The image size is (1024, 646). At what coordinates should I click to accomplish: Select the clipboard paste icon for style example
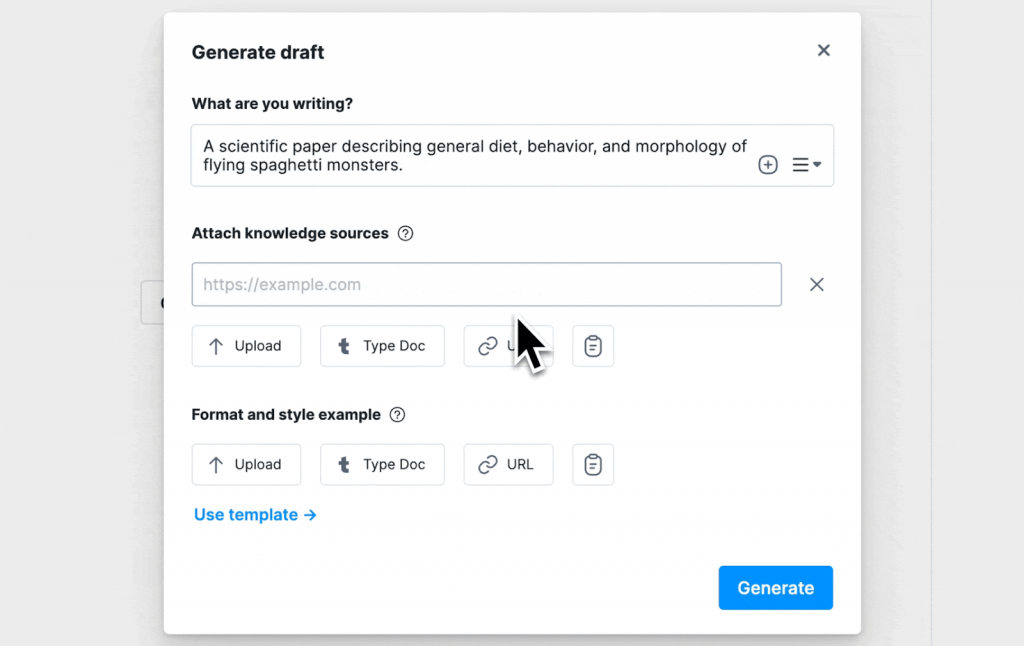coord(592,464)
